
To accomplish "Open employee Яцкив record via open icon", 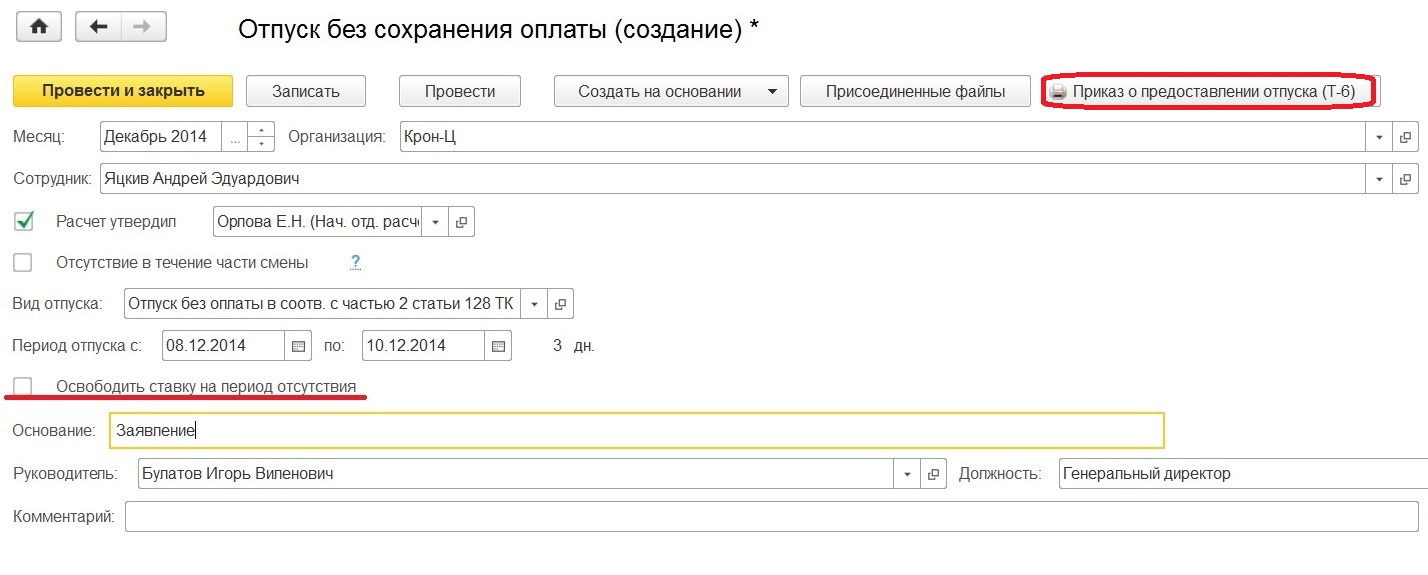I will click(1405, 180).
